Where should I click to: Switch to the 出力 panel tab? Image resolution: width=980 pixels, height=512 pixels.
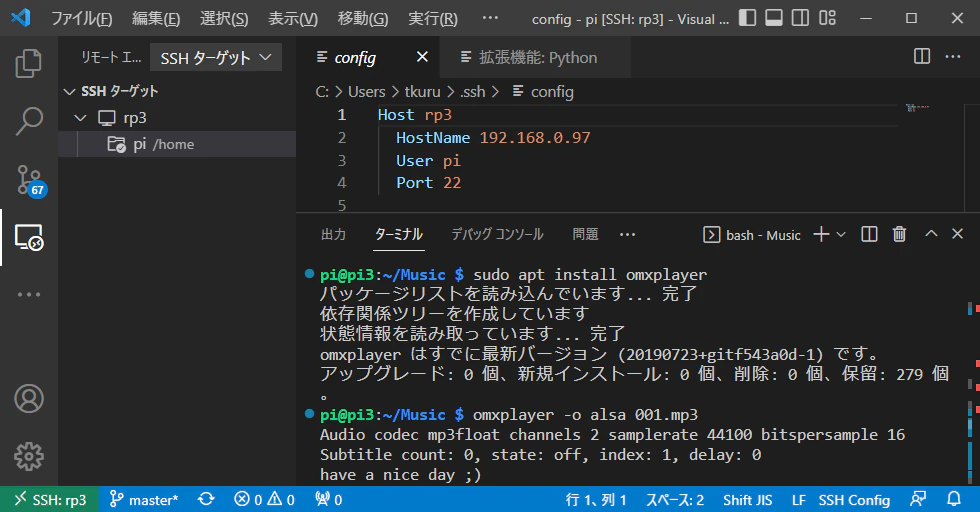(333, 234)
